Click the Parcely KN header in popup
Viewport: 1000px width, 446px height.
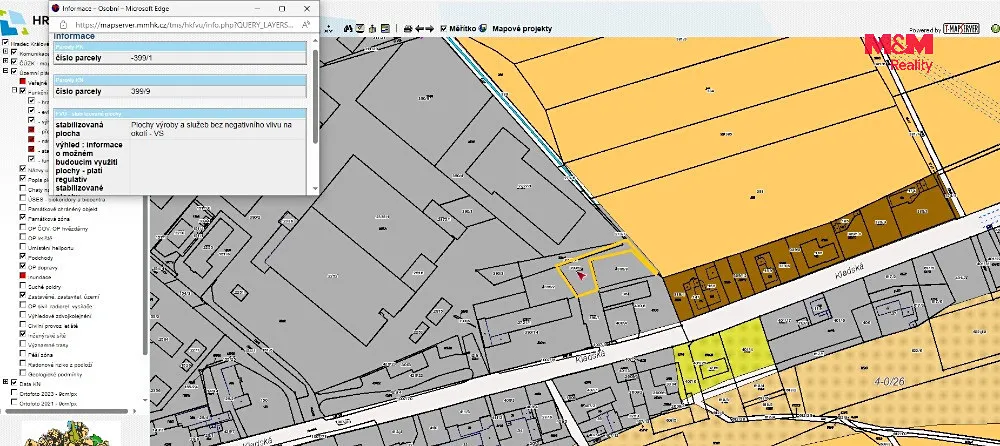(180, 80)
